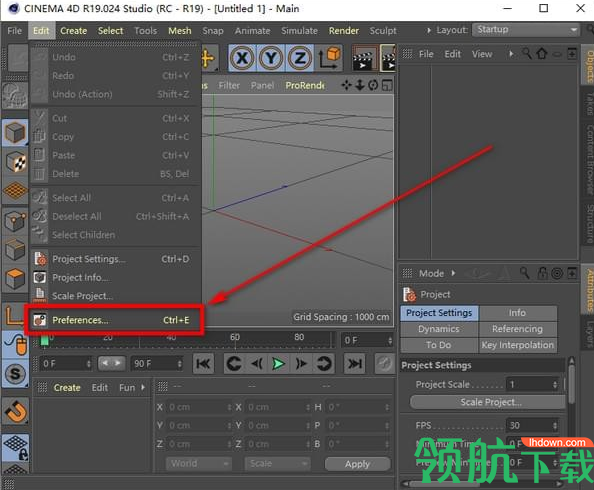Choose Project Info menu entry
Screen dimensions: 594x490
point(115,278)
